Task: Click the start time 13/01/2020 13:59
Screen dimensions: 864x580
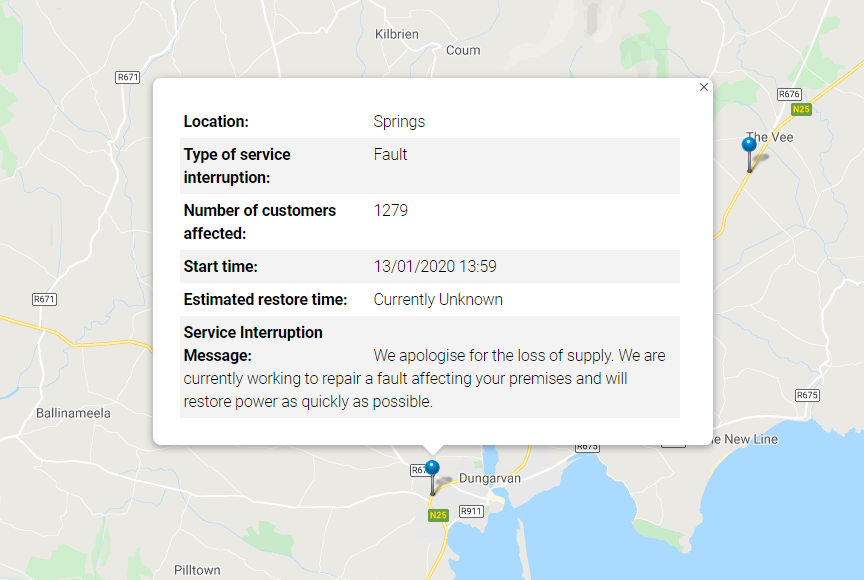Action: point(435,267)
